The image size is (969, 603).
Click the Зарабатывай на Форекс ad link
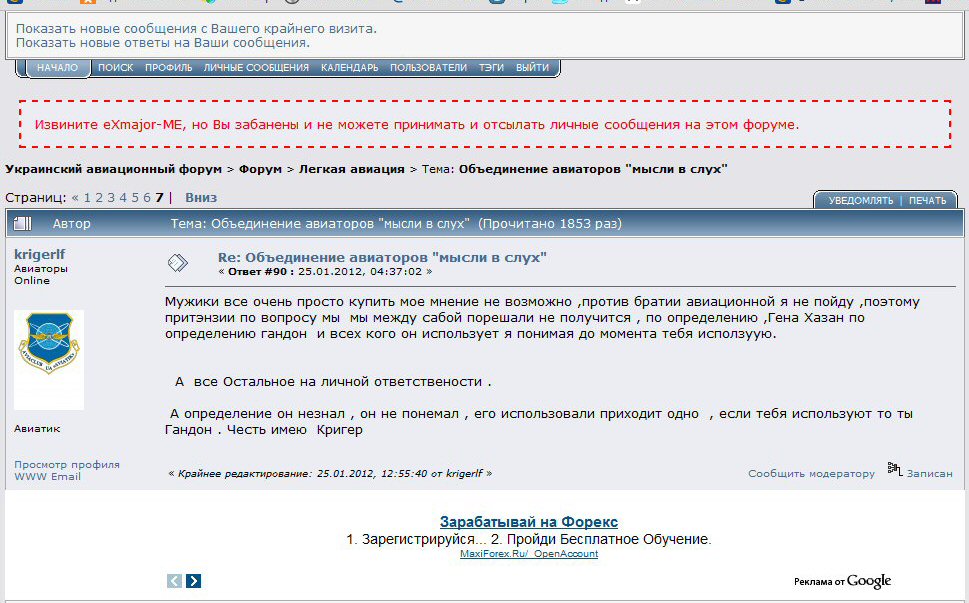[x=528, y=522]
